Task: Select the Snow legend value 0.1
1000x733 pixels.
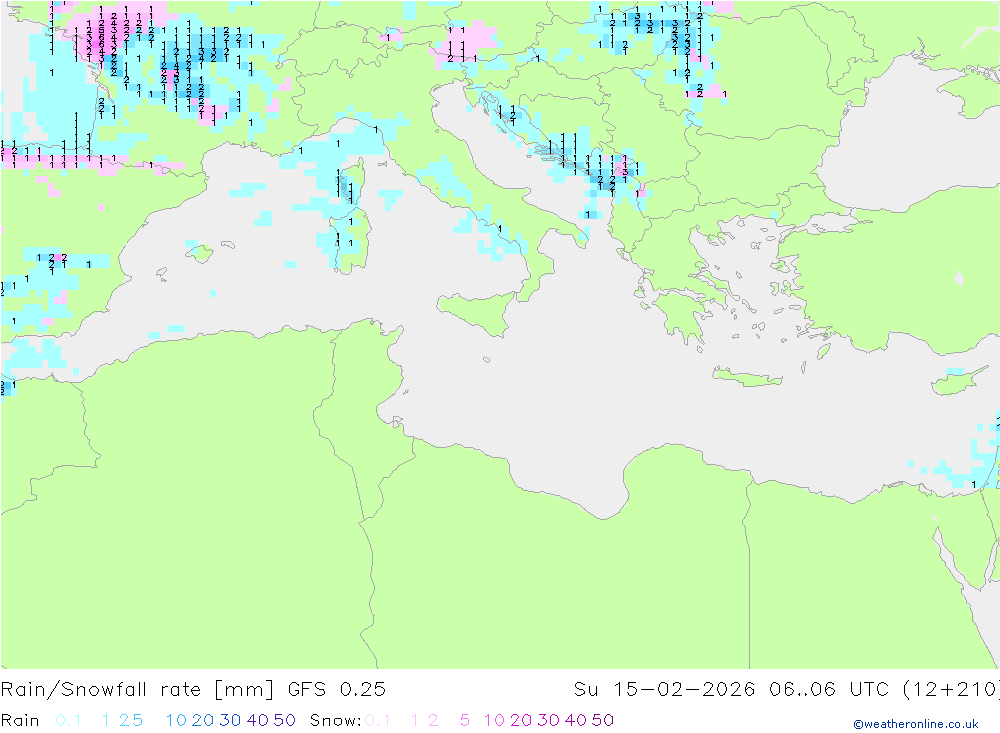Action: [x=378, y=720]
